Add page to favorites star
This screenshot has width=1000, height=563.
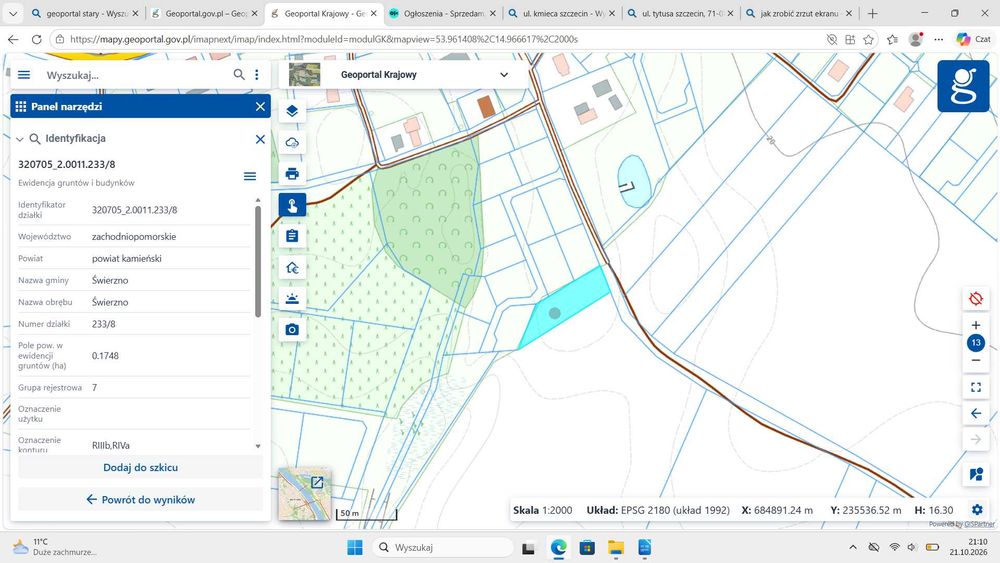click(x=868, y=40)
